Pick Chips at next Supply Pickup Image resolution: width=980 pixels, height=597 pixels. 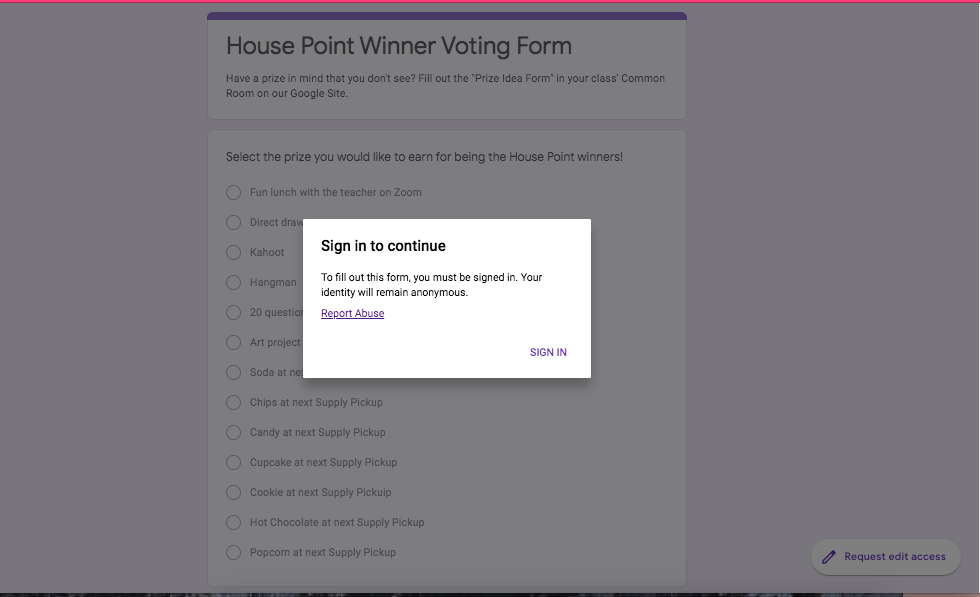click(234, 402)
